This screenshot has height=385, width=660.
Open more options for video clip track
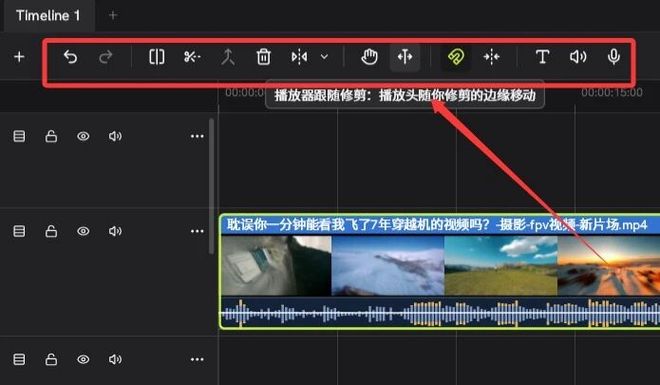coord(197,231)
